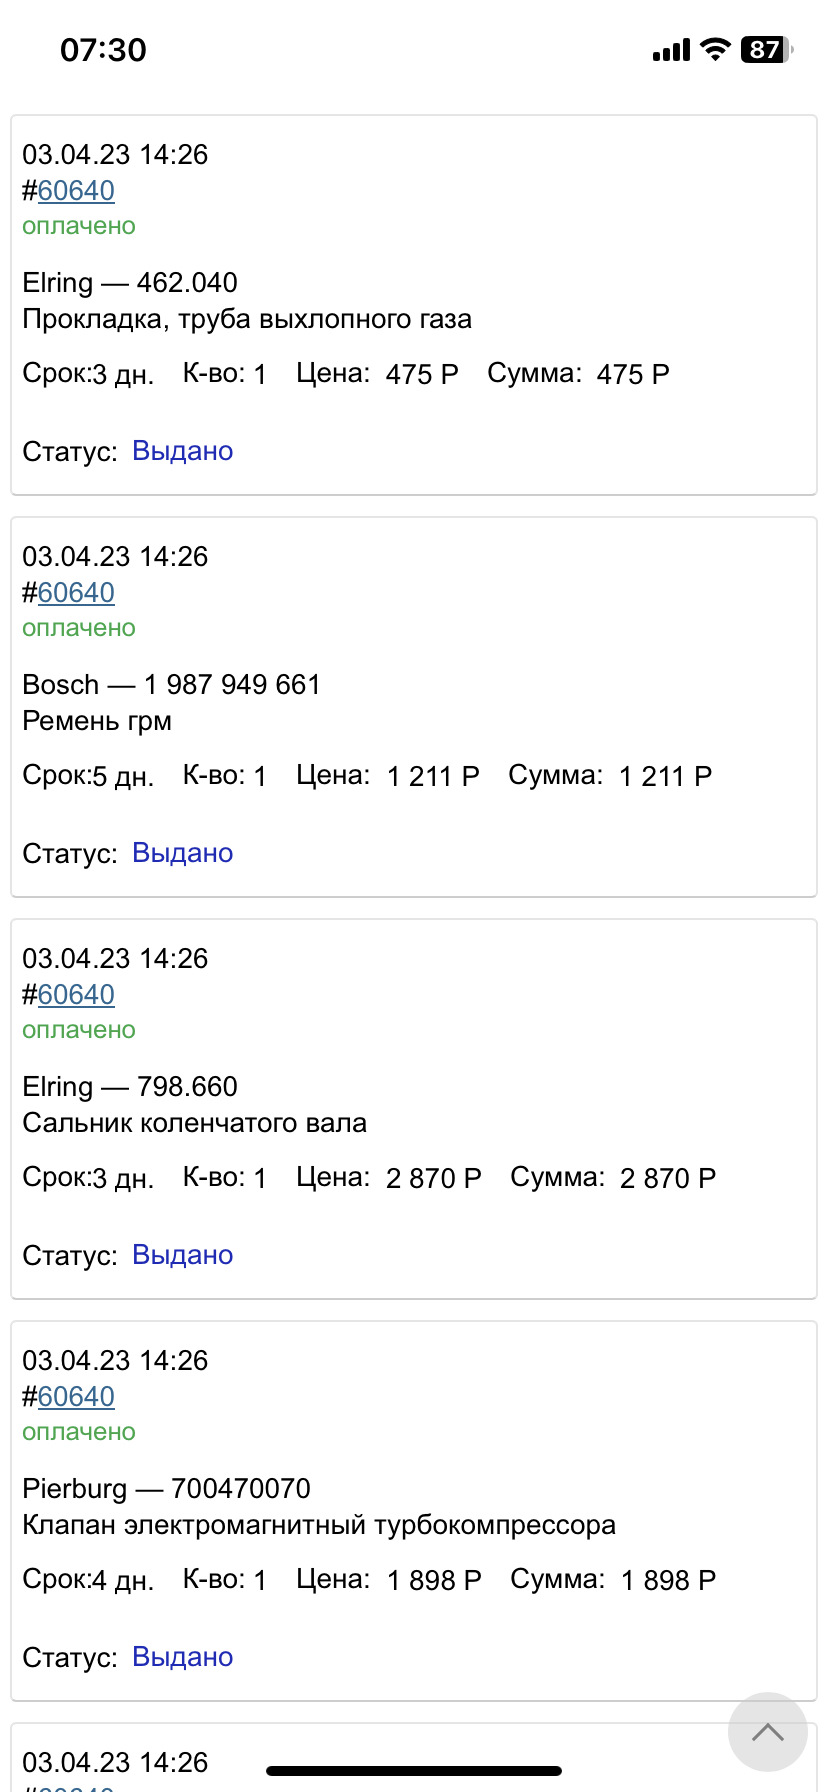Tap 'Выдано' status on the Elring 462.040 card
Screen dimensions: 828x1792
pos(182,451)
